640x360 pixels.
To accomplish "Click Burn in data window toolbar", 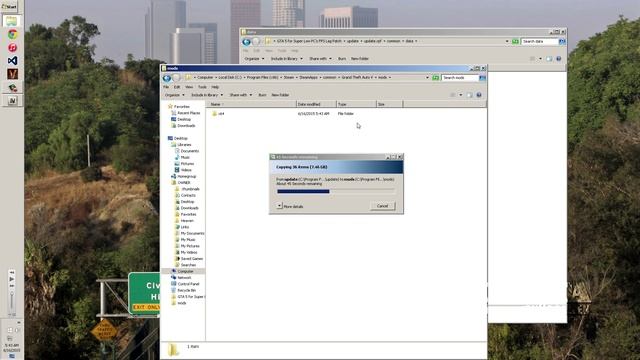I will (342, 59).
